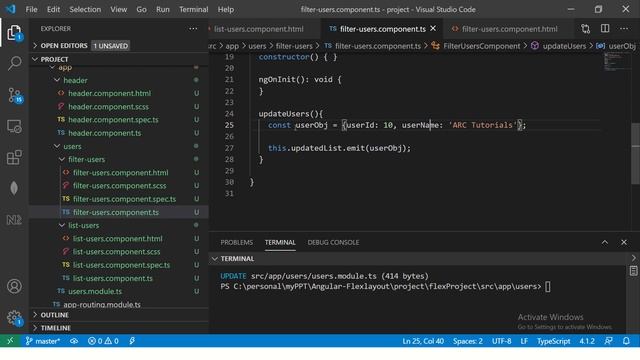Click FilterUsersComponent in the breadcrumb
Image resolution: width=640 pixels, height=360 pixels.
click(482, 46)
